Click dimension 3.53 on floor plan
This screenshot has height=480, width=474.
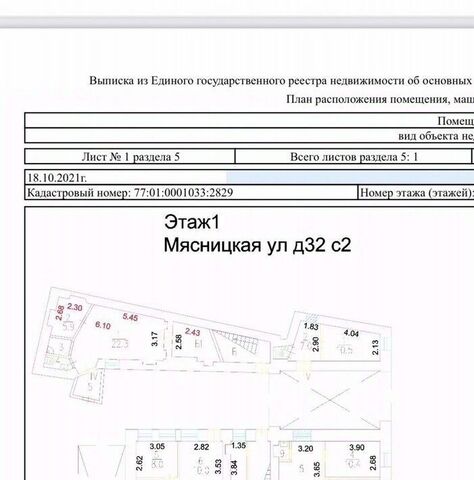(x=218, y=466)
